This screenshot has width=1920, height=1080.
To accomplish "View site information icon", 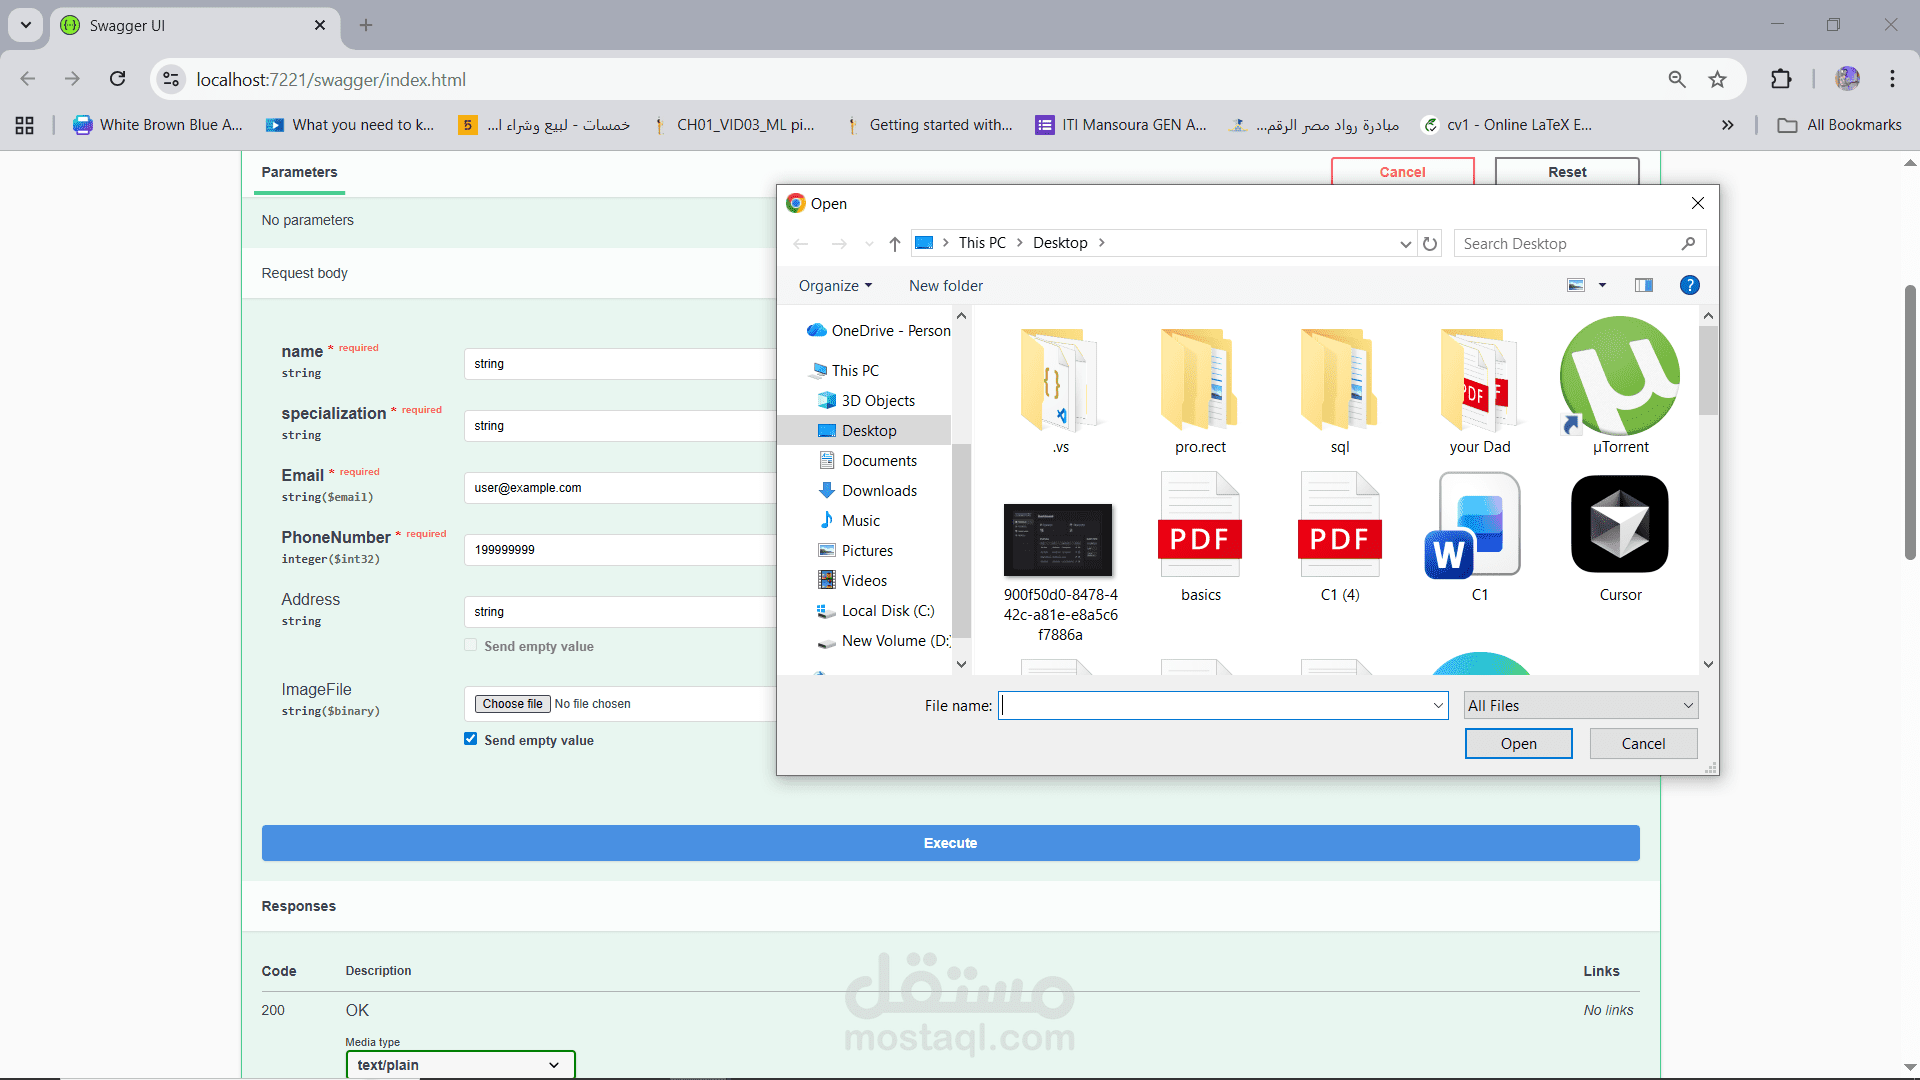I will click(x=171, y=79).
